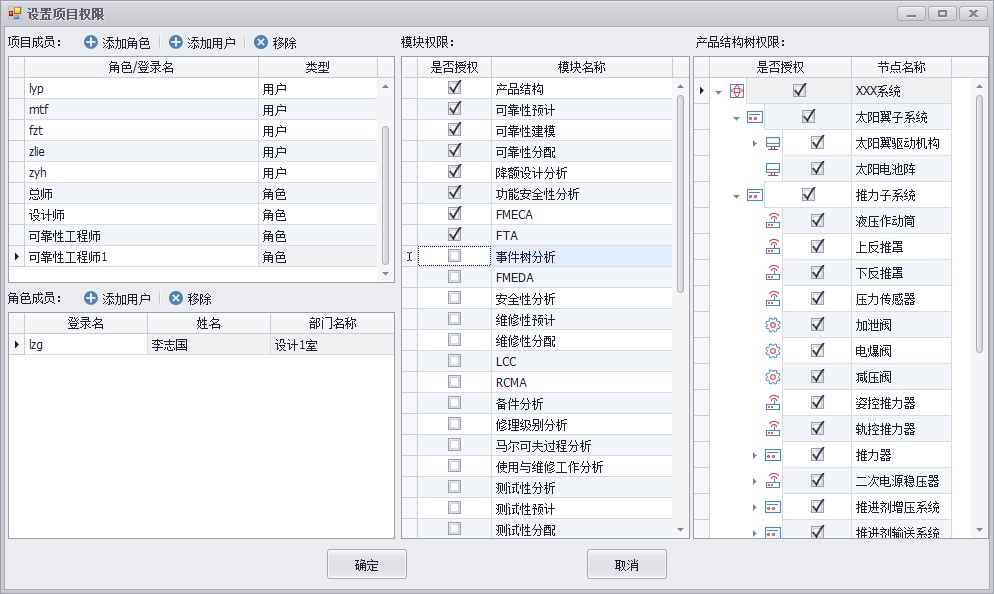This screenshot has width=994, height=594.
Task: Click 移除 icon in 角色成员 toolbar
Action: click(176, 299)
